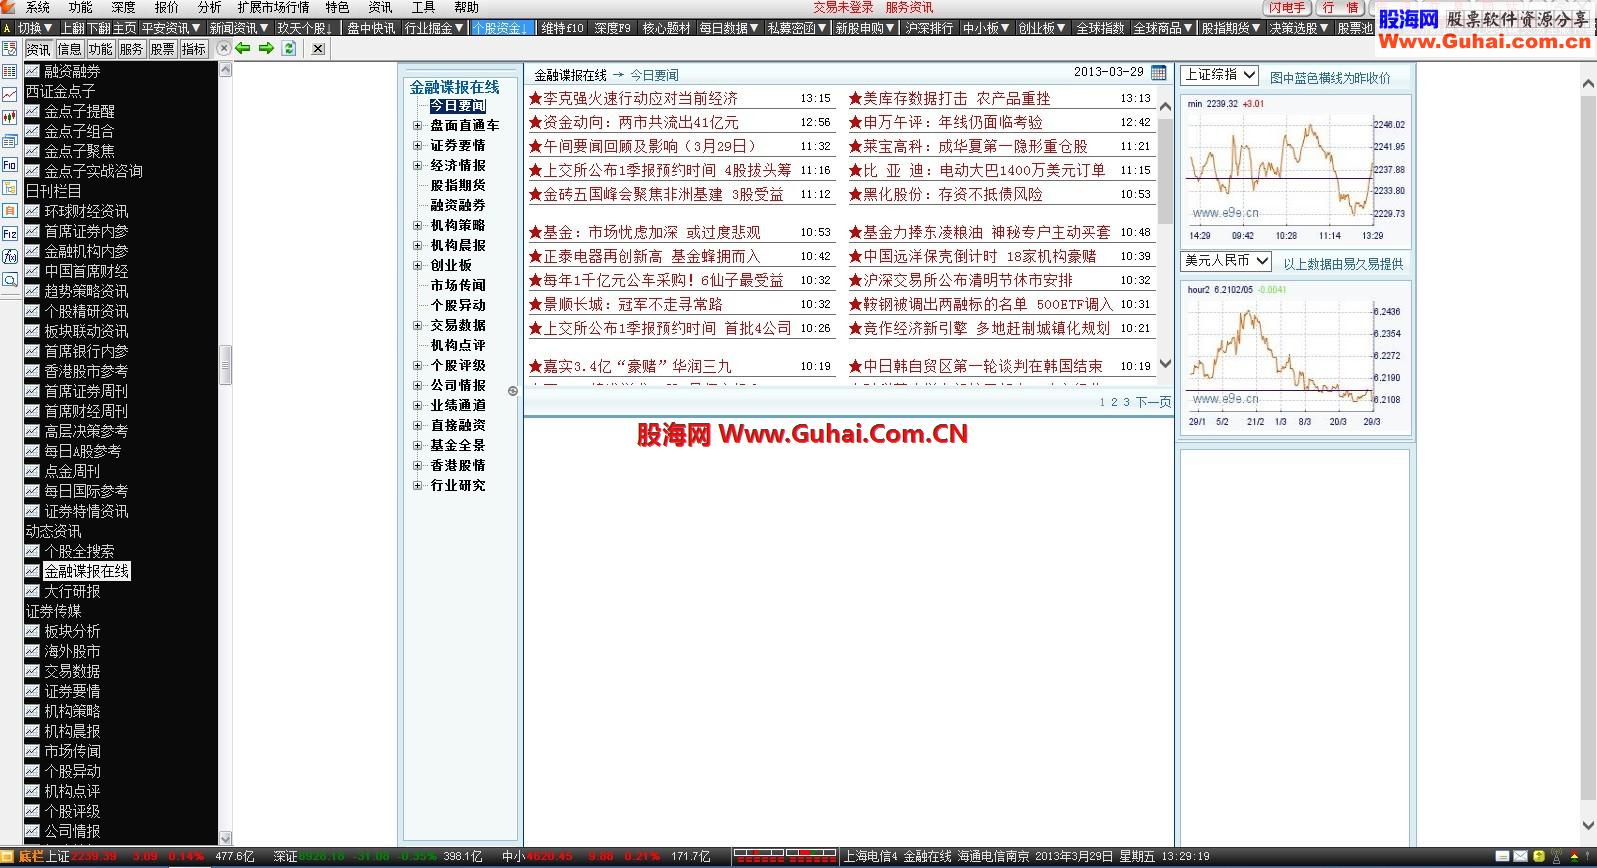
Task: Open the 功能 menu
Action: [x=81, y=7]
